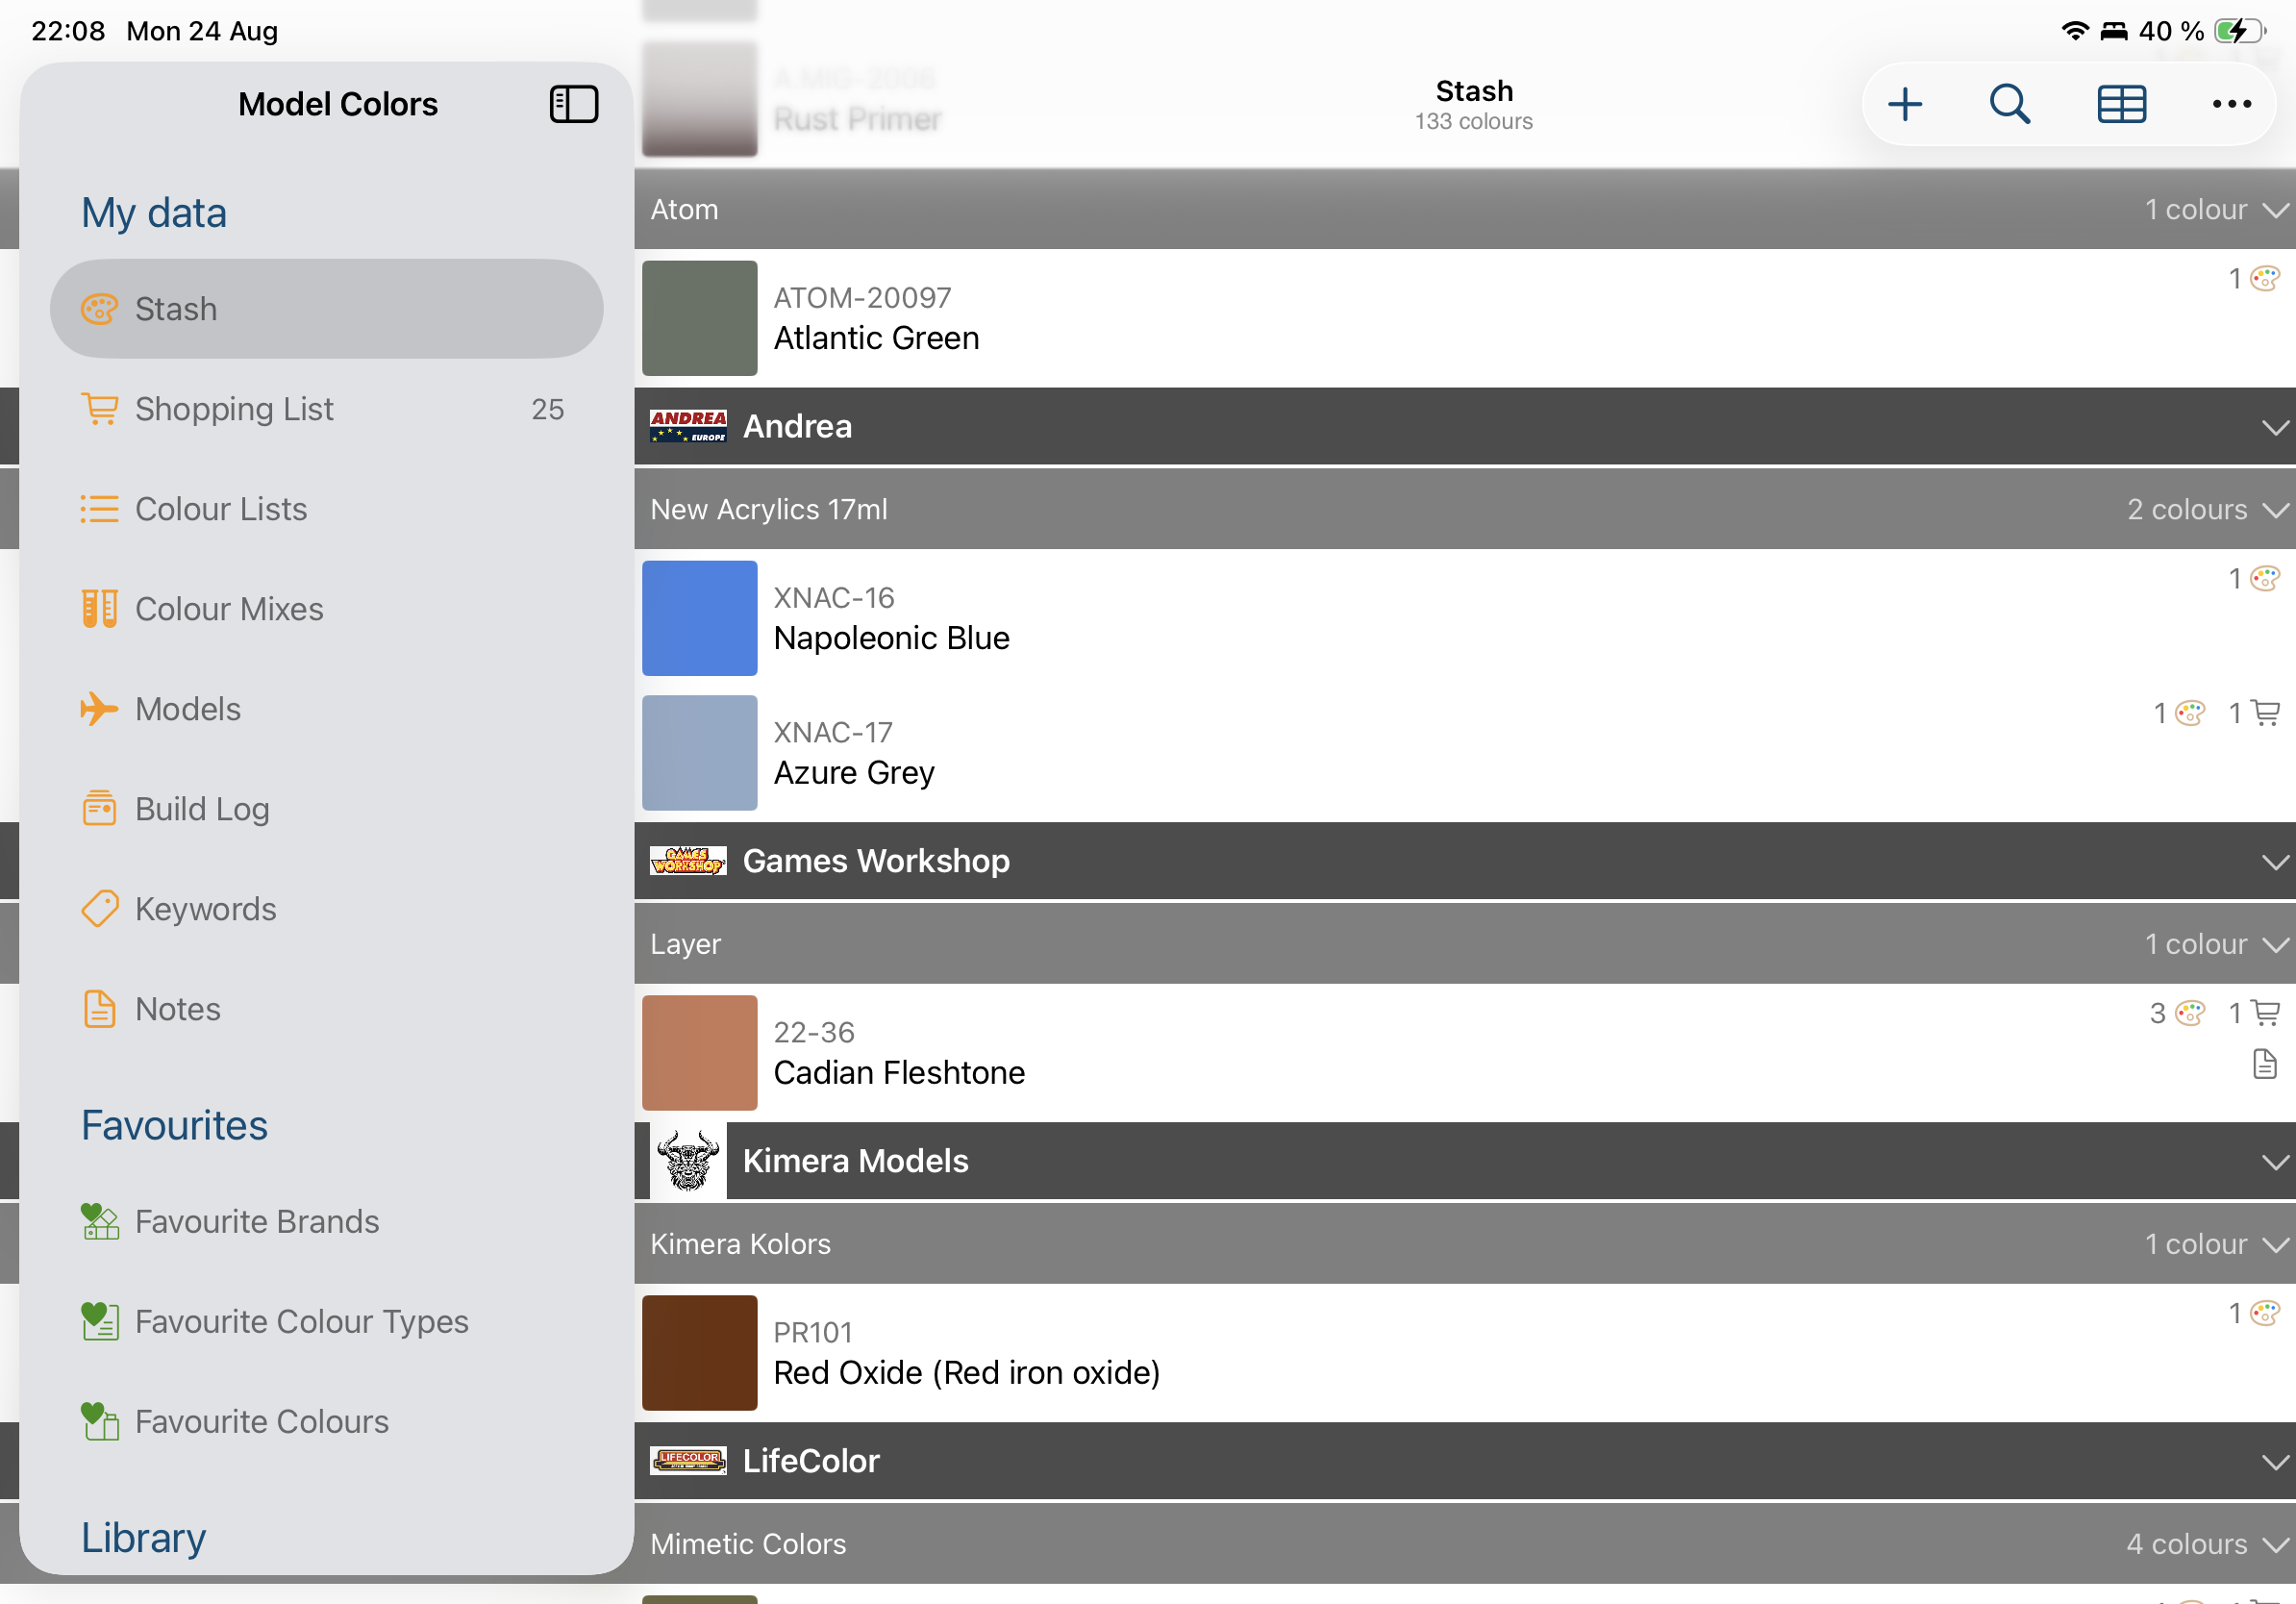Screen dimensions: 2296x1604
Task: Click the Favourite Colours heart icon
Action: point(100,1421)
